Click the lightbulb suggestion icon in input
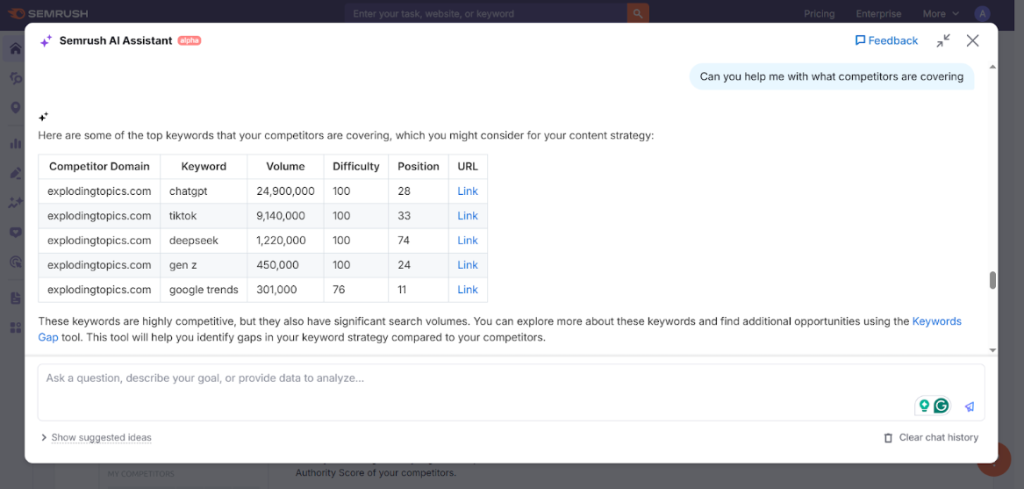1024x489 pixels. 923,405
